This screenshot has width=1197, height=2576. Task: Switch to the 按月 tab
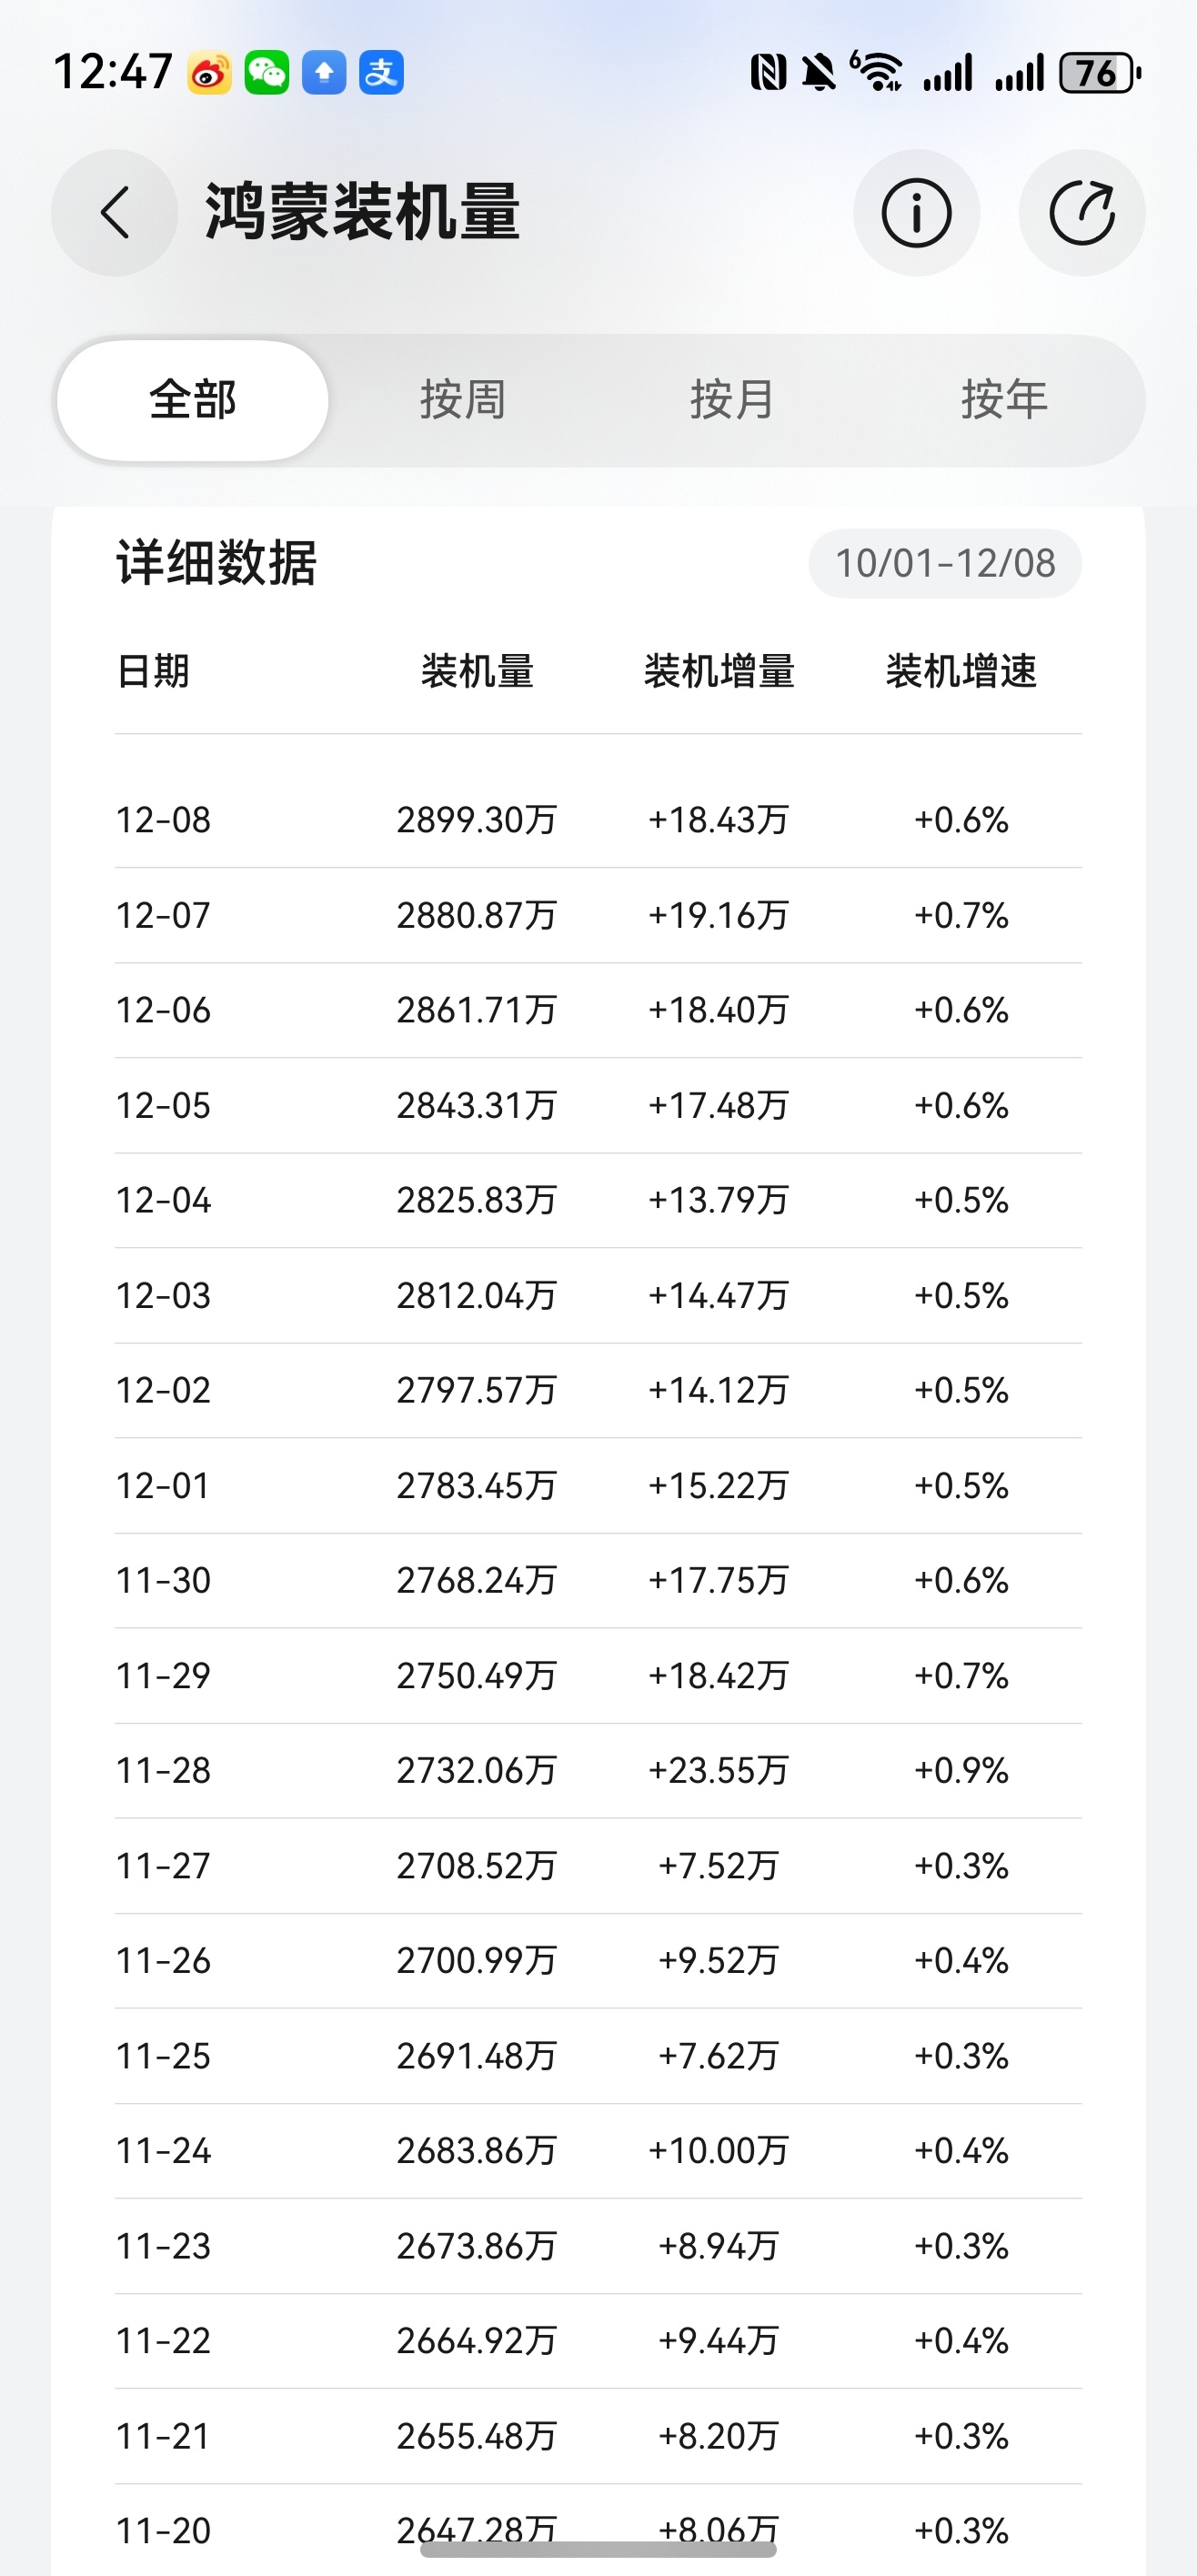734,398
